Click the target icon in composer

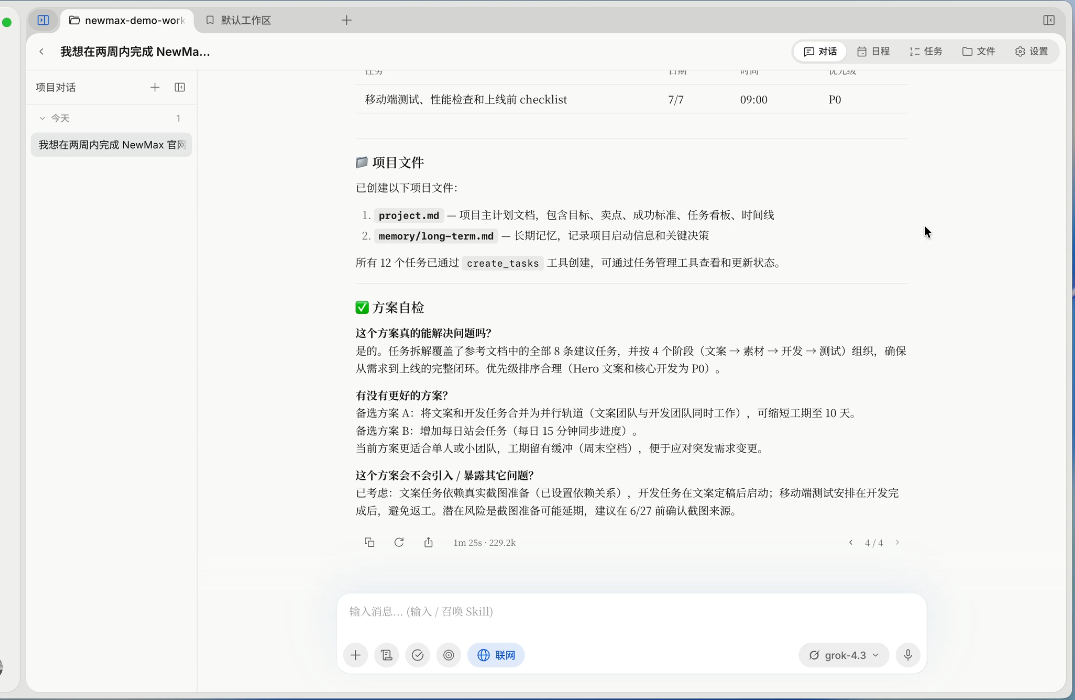[x=448, y=655]
